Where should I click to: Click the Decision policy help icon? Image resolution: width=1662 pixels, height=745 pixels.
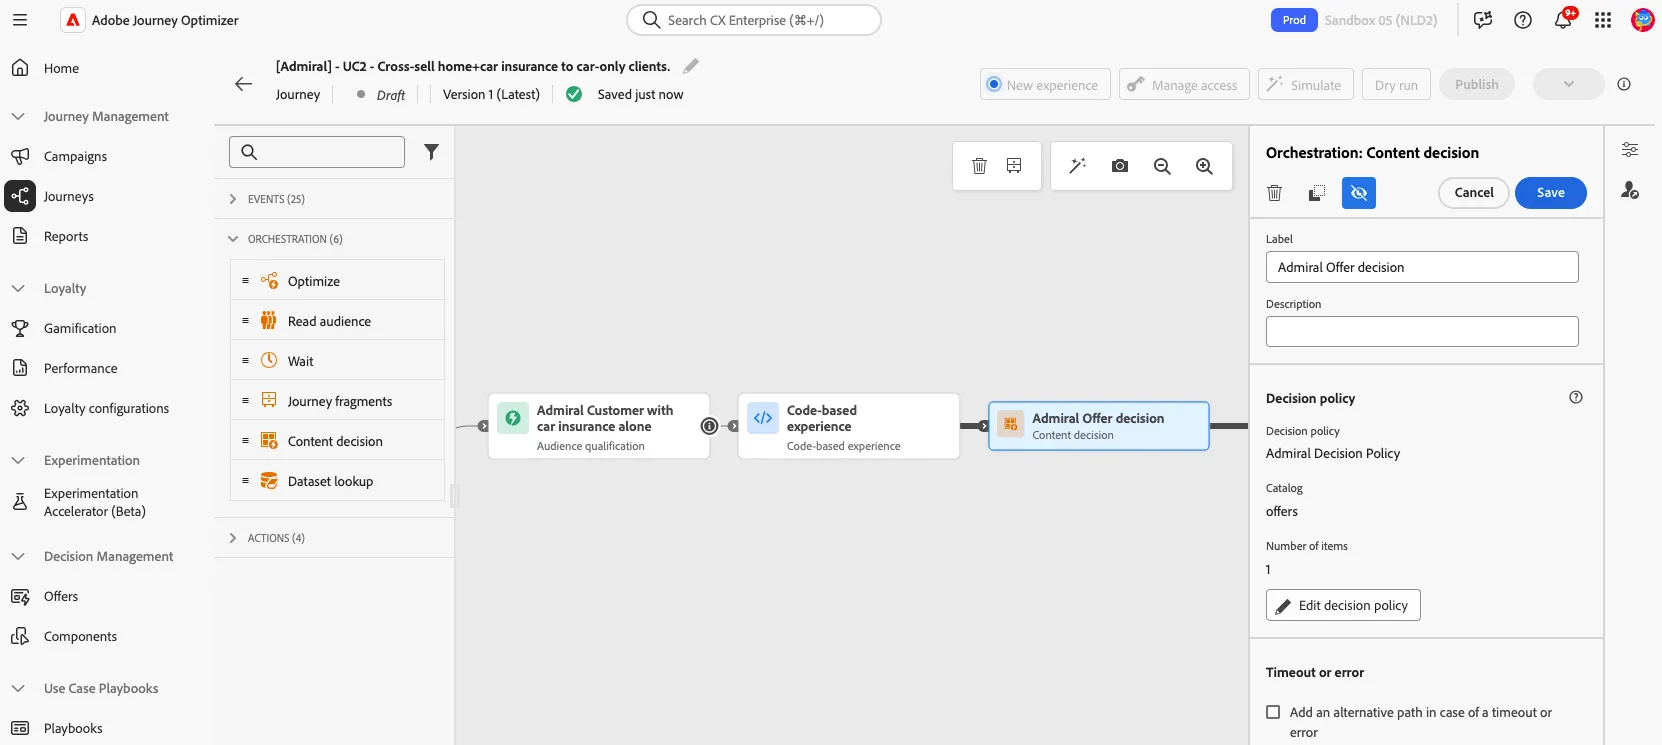coord(1576,397)
